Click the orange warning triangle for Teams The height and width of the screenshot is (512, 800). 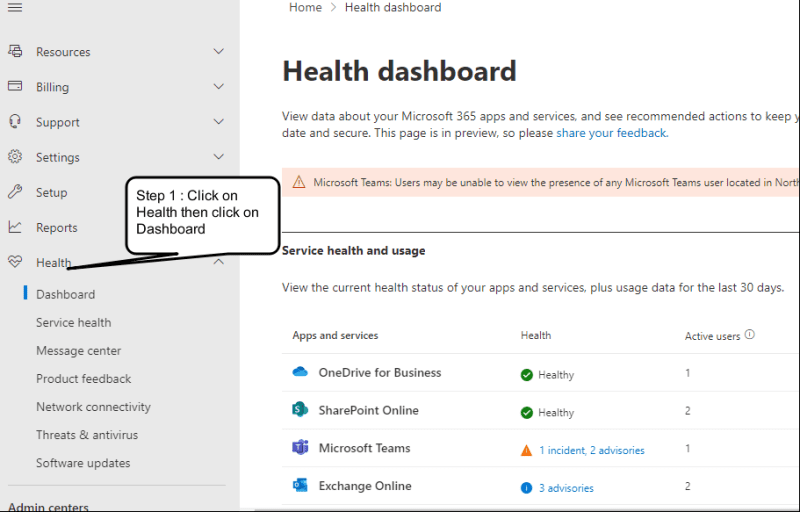[527, 450]
